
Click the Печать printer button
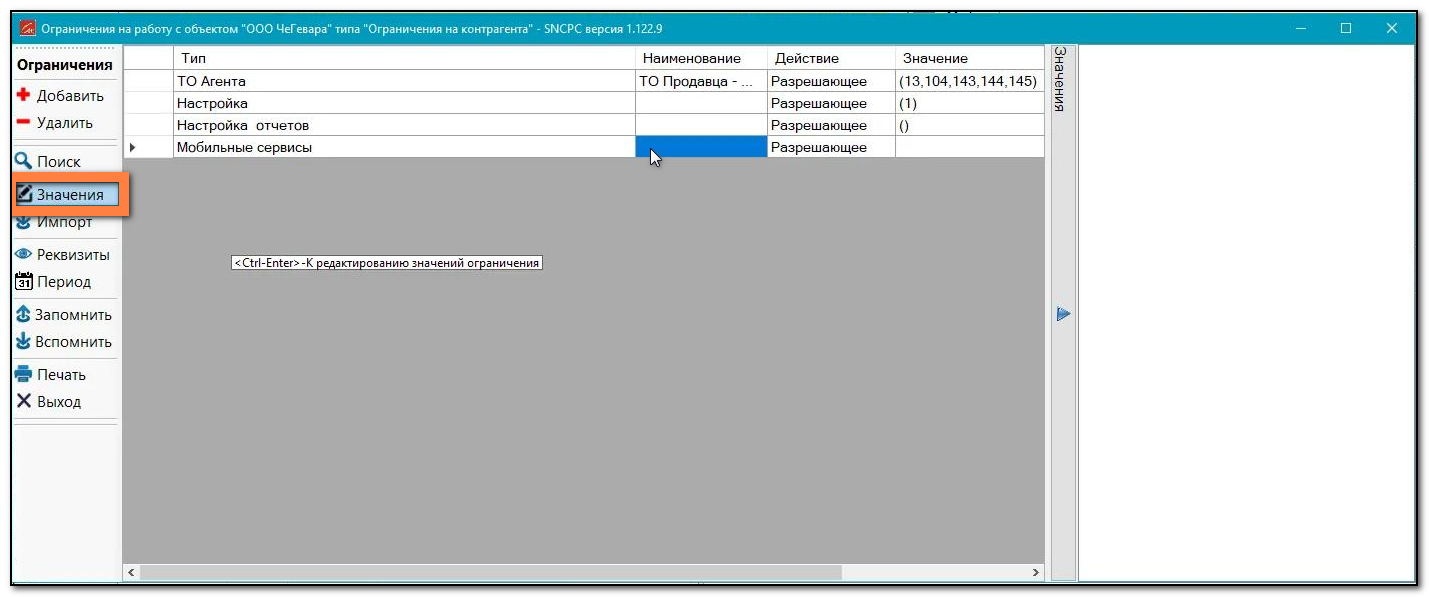tap(51, 375)
